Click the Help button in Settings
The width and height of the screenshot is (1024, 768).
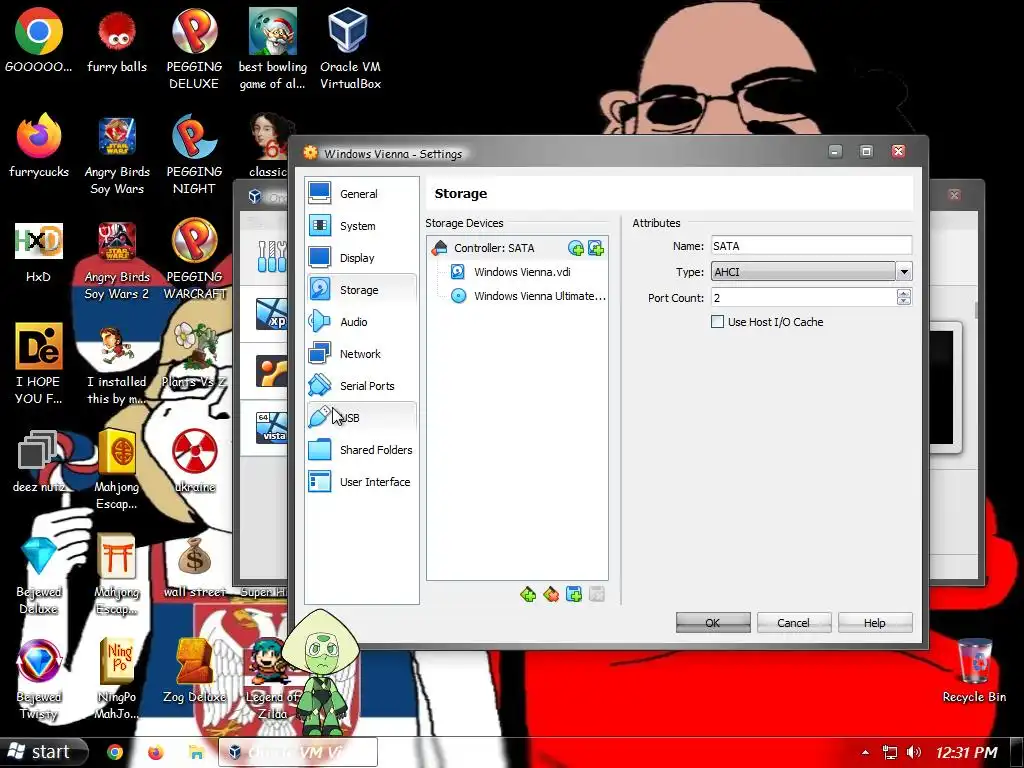(x=874, y=623)
